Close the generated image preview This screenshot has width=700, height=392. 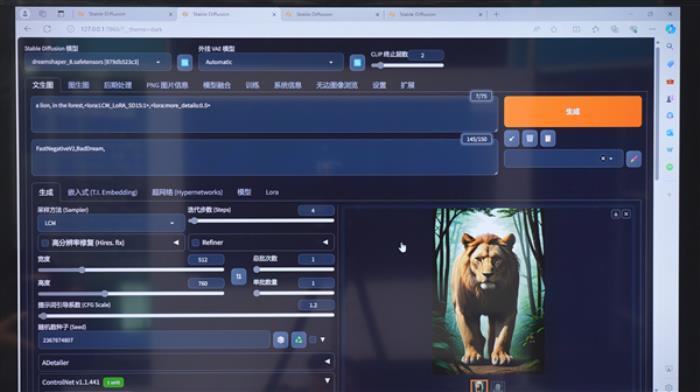point(626,214)
